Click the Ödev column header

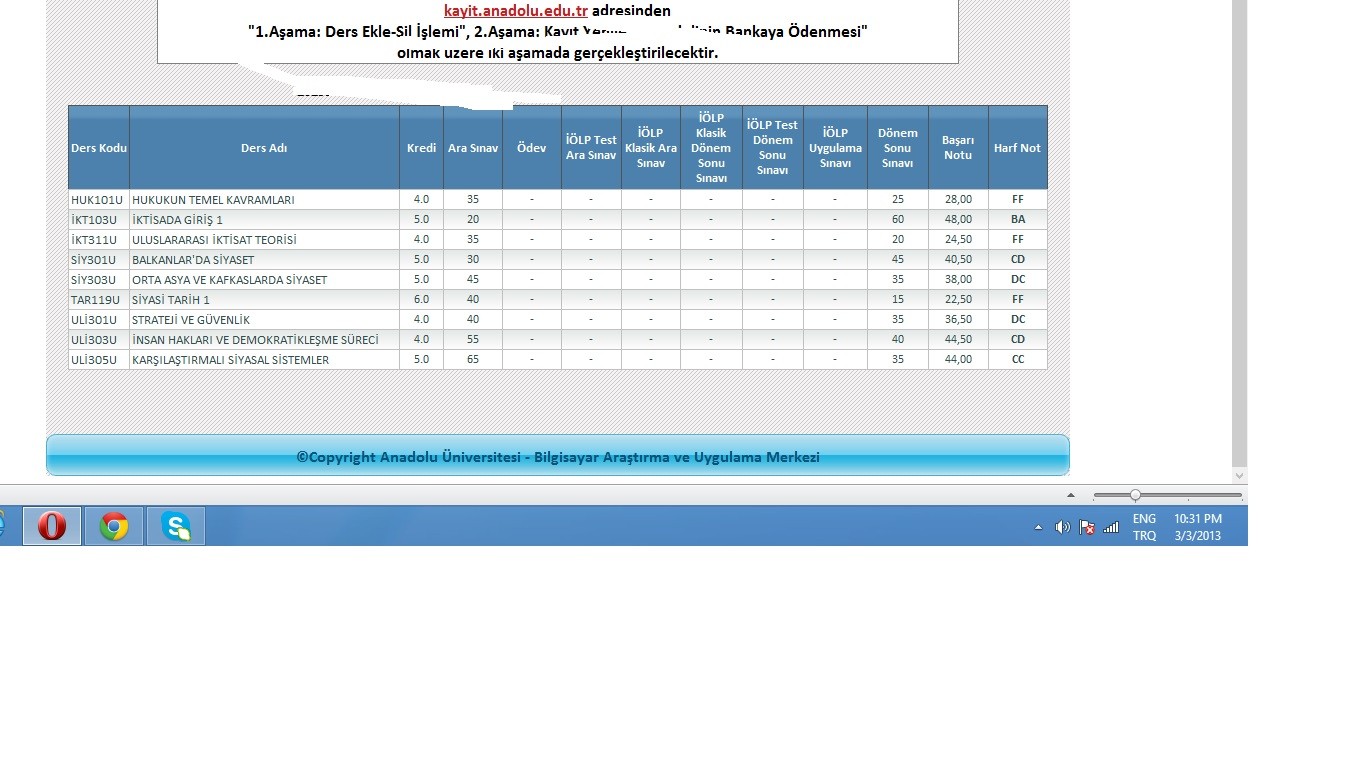click(x=531, y=148)
